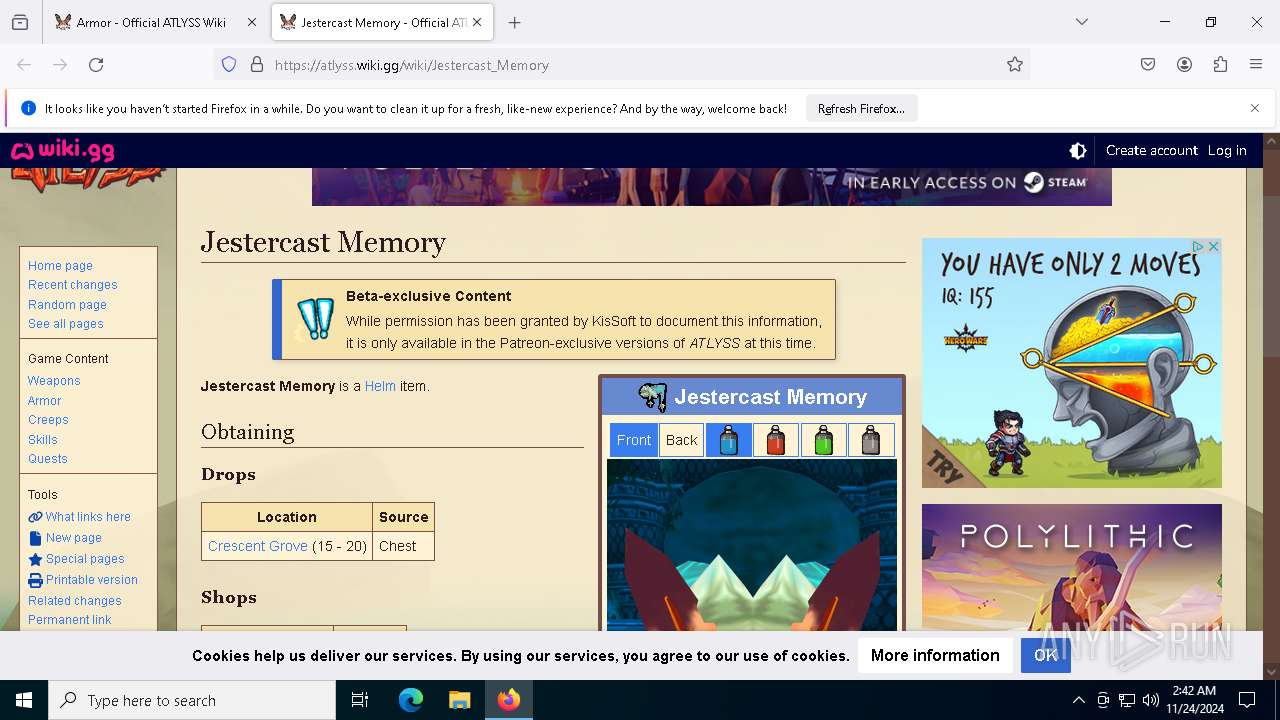This screenshot has height=720, width=1280.
Task: Open a new browser tab
Action: coord(514,22)
